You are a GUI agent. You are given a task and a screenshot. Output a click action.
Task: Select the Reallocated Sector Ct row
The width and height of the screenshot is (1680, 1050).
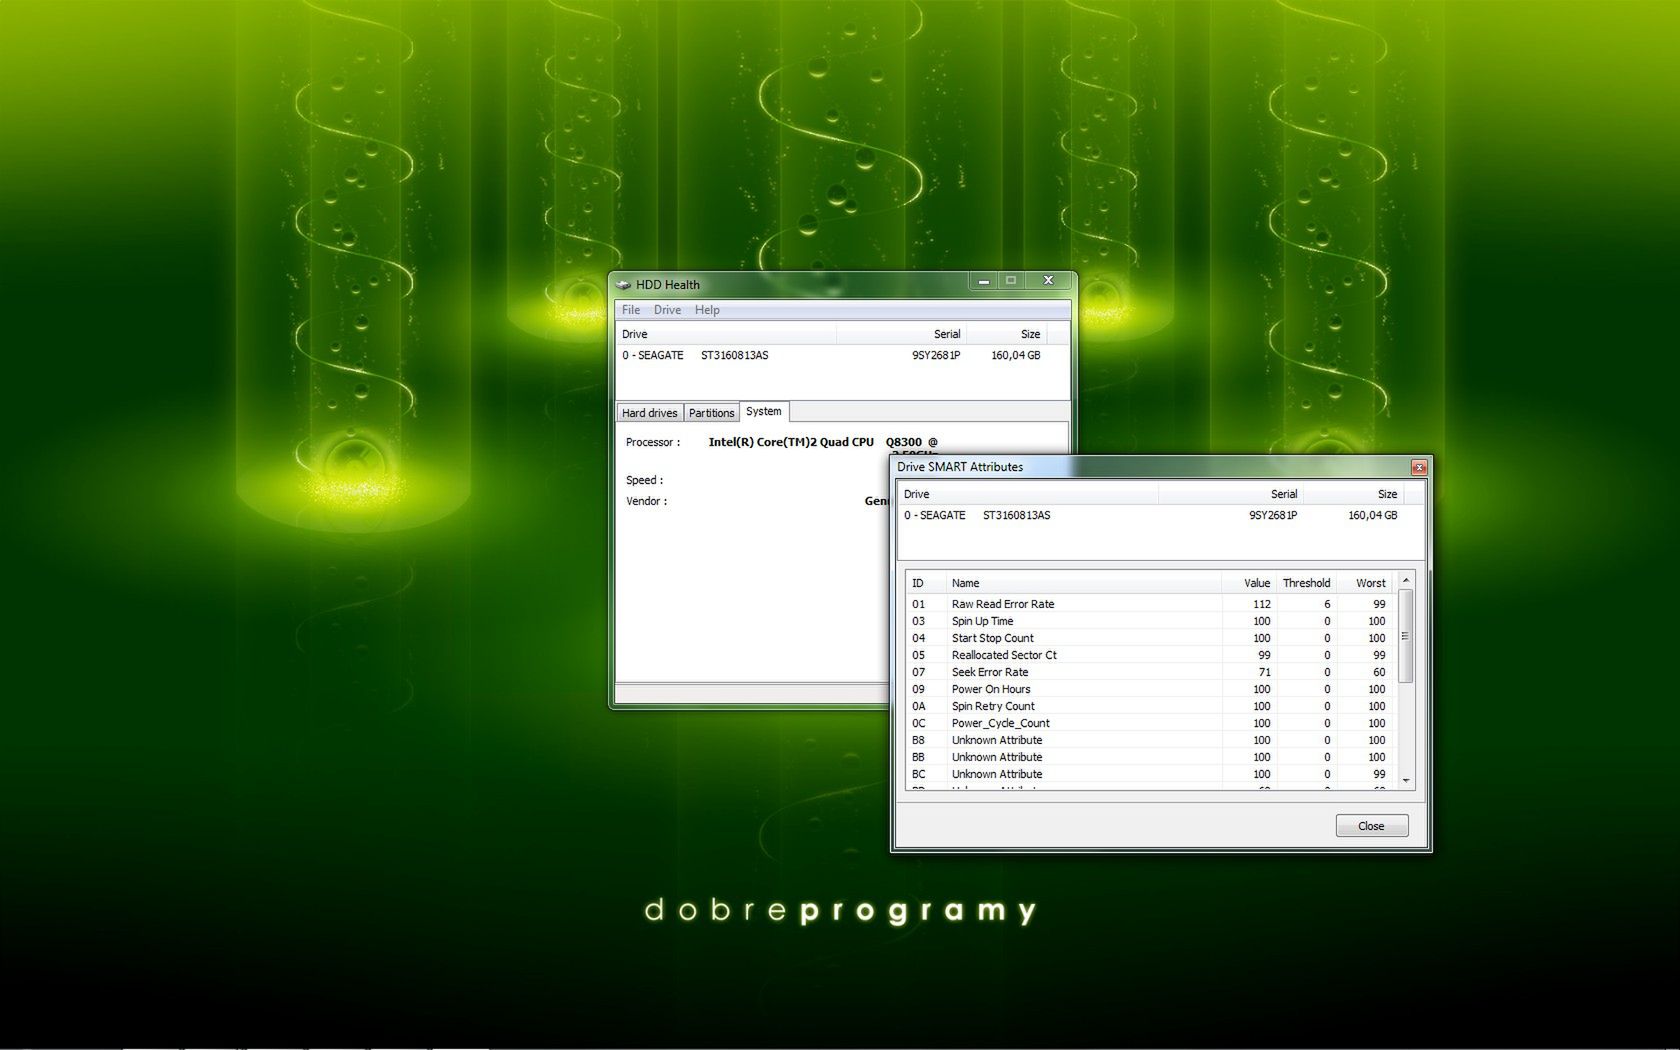(1151, 655)
